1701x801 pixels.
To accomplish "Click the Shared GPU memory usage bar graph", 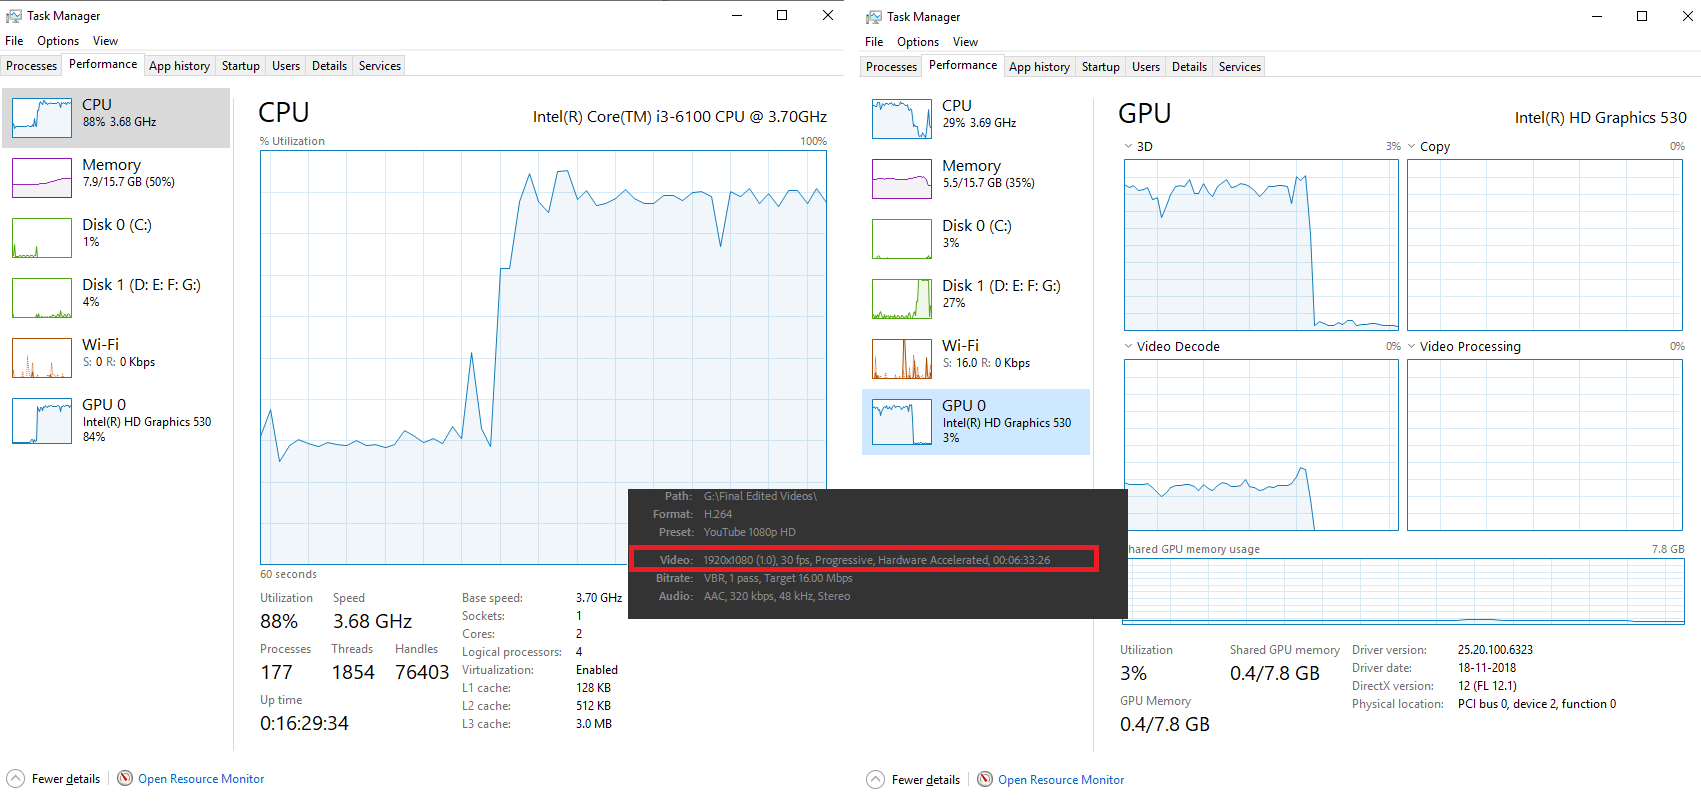I will click(x=1404, y=591).
